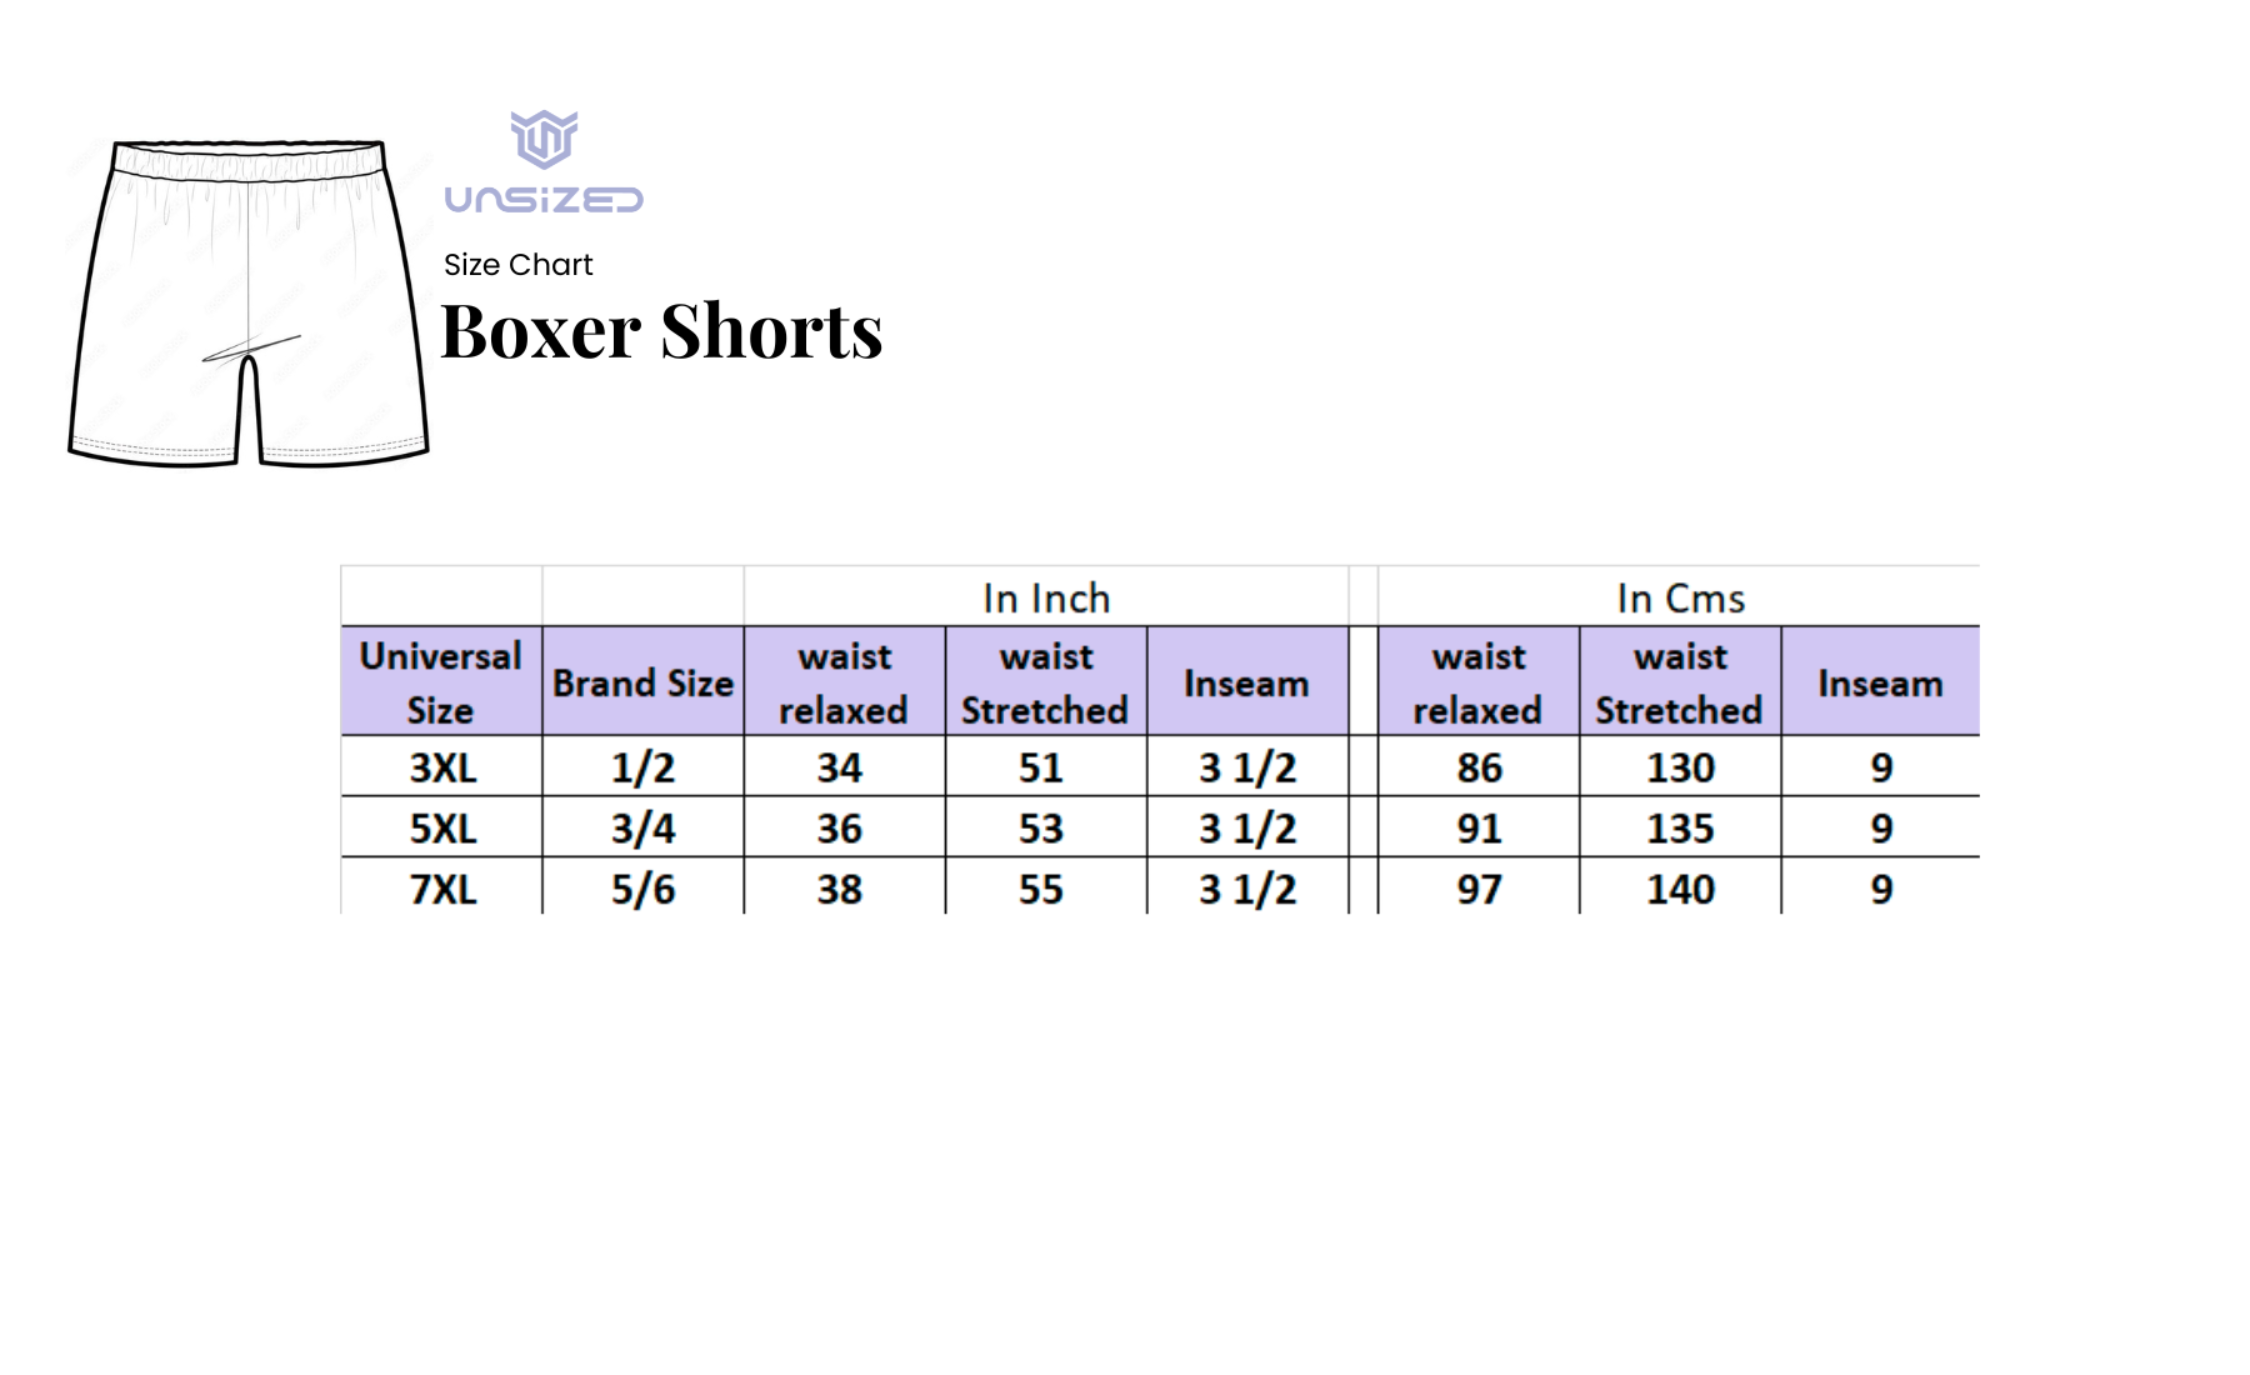Select the In Inch column group header
This screenshot has width=2250, height=1375.
(1046, 598)
